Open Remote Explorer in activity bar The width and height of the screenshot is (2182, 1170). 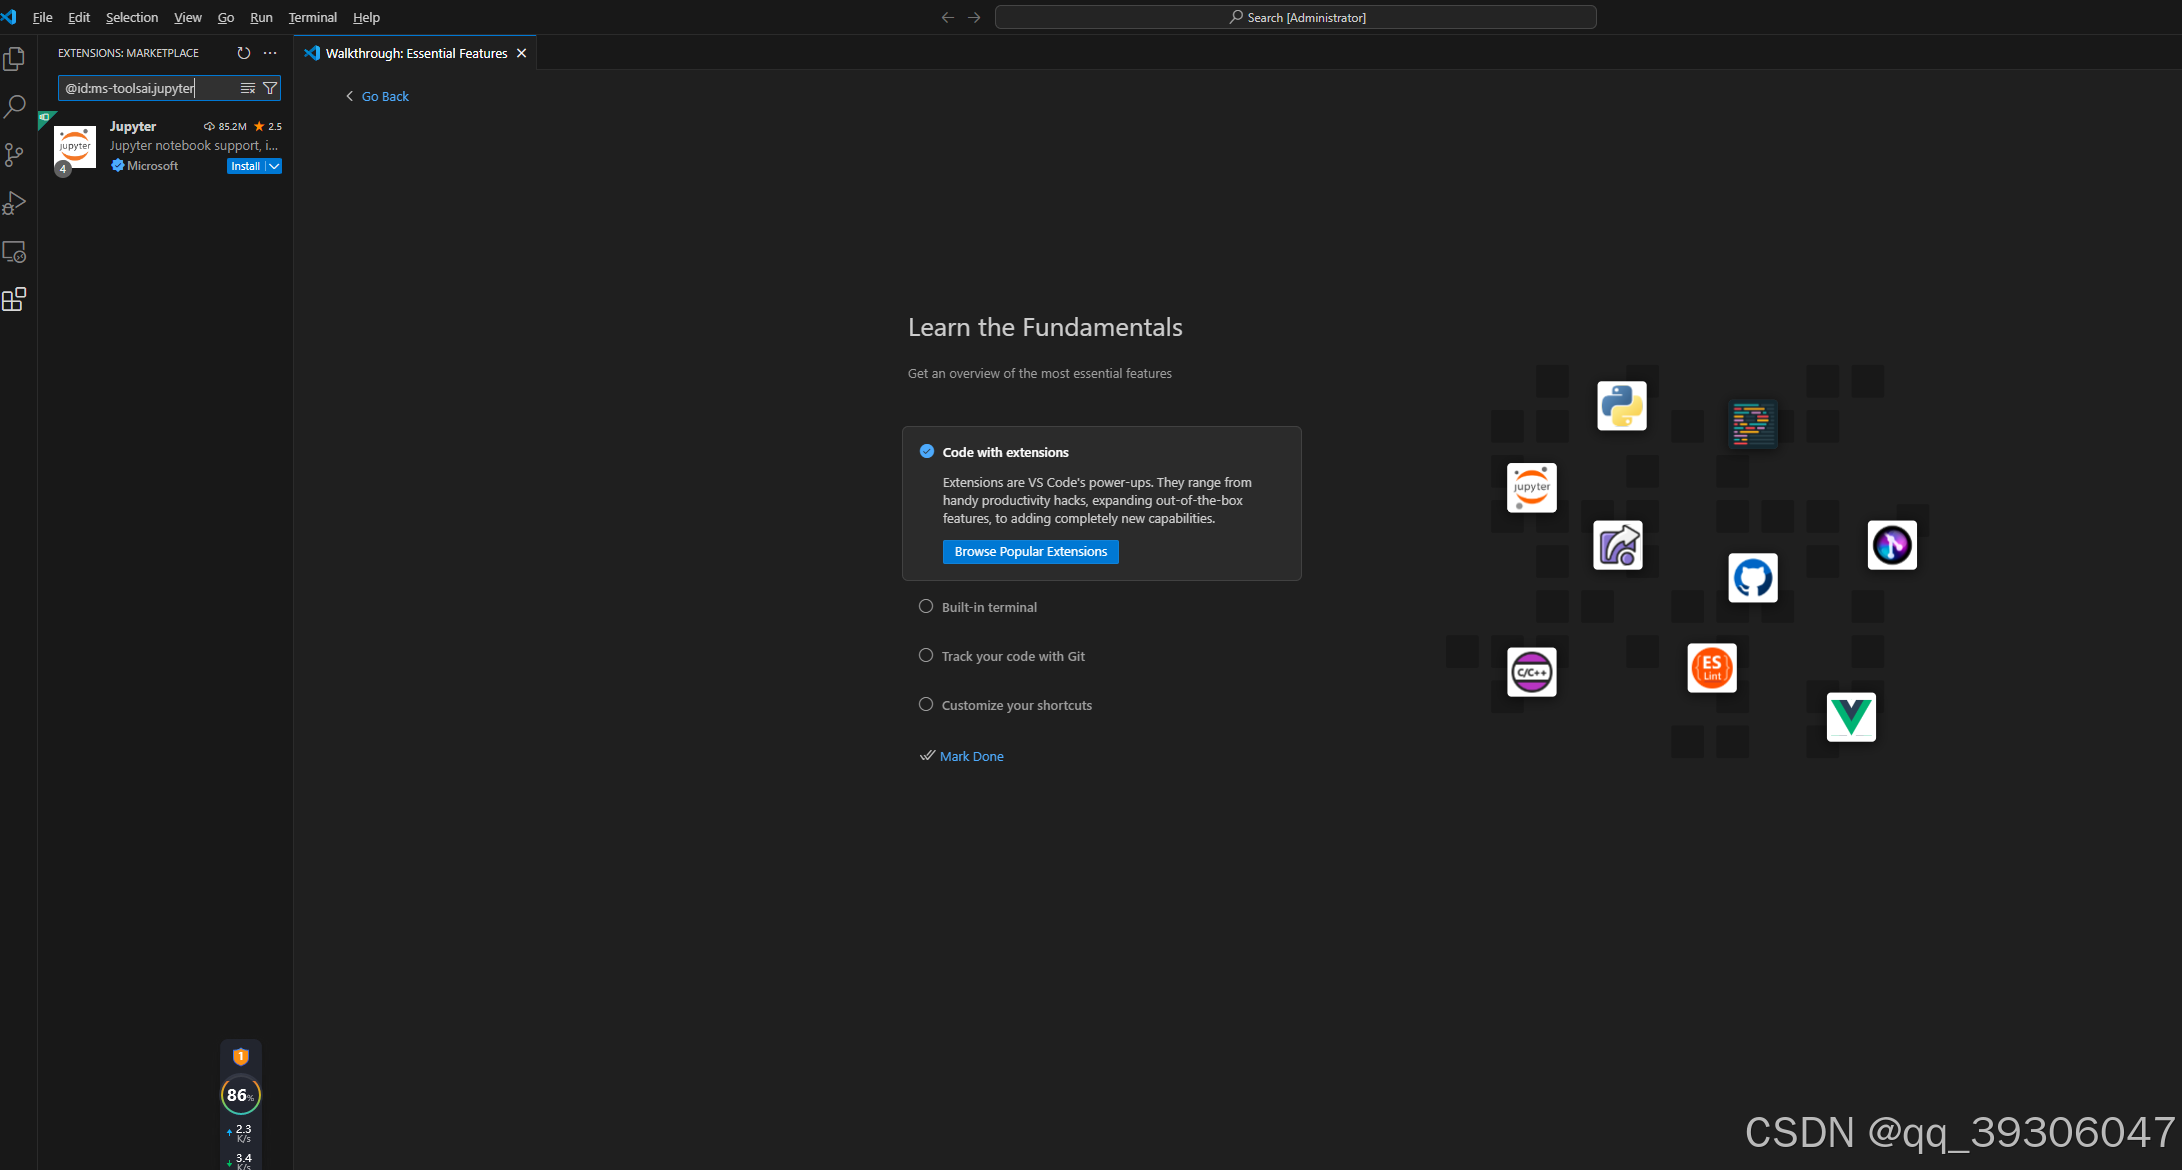coord(14,252)
